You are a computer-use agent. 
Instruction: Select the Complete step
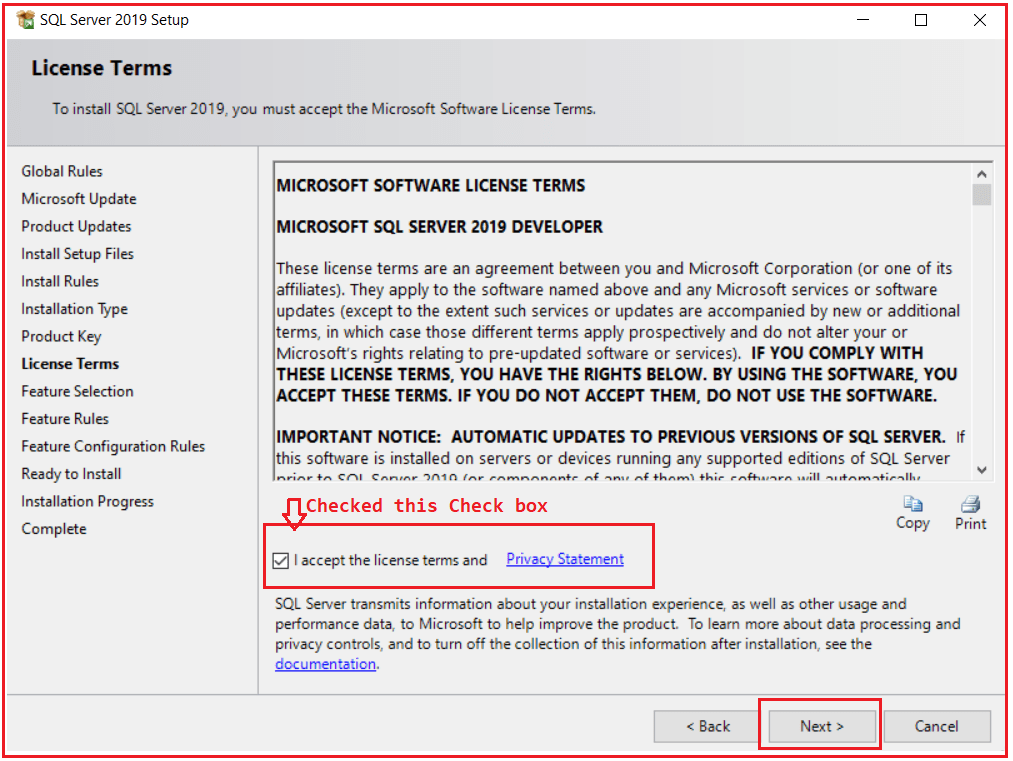(54, 529)
